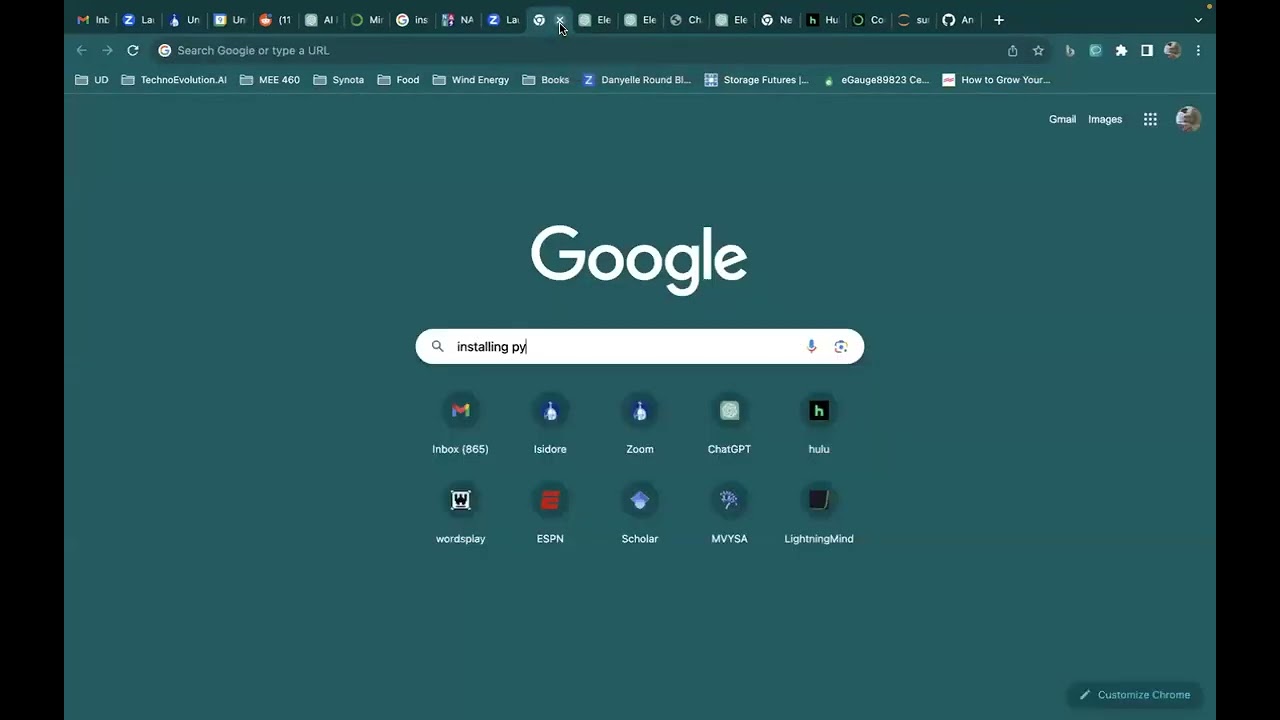Screen dimensions: 1280x720
Task: Switch to the Google 'ins' tab
Action: click(x=412, y=20)
